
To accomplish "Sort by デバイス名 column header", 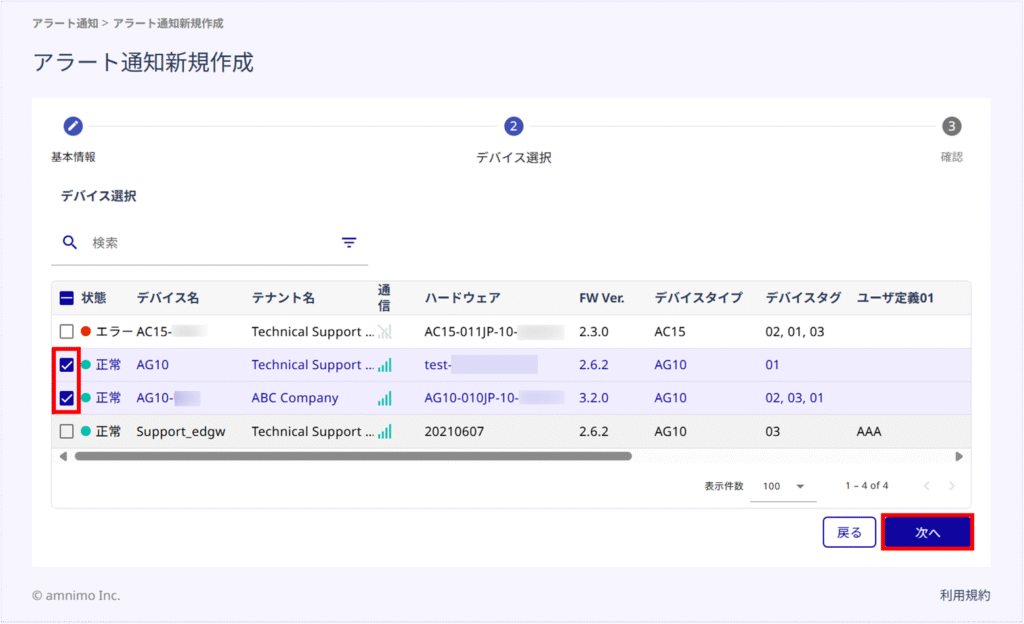I will point(167,298).
